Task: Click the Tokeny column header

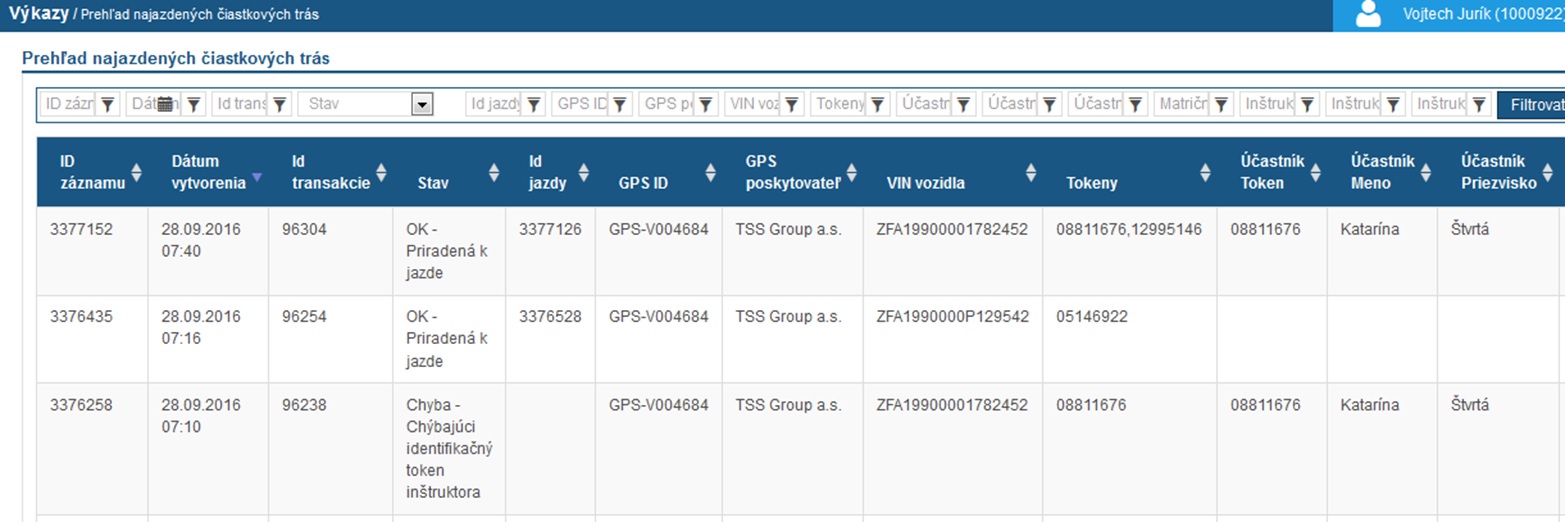Action: [1092, 183]
